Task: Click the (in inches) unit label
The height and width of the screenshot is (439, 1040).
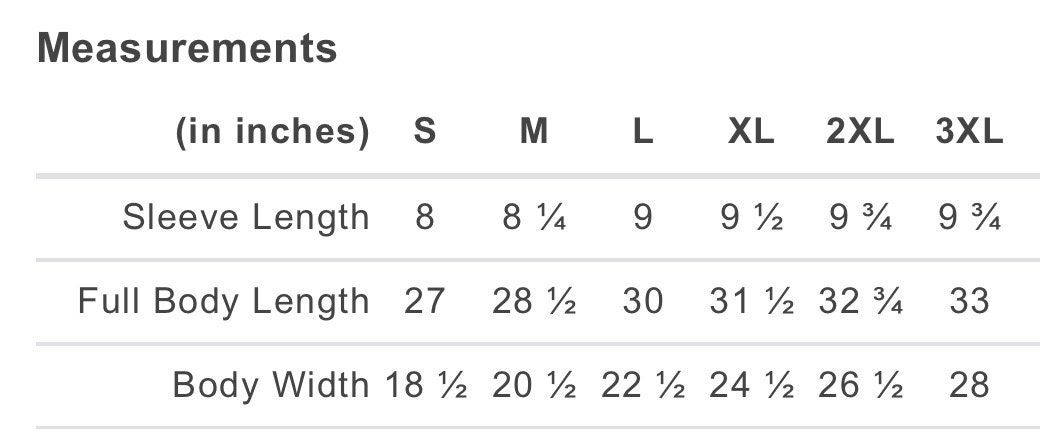Action: (272, 132)
